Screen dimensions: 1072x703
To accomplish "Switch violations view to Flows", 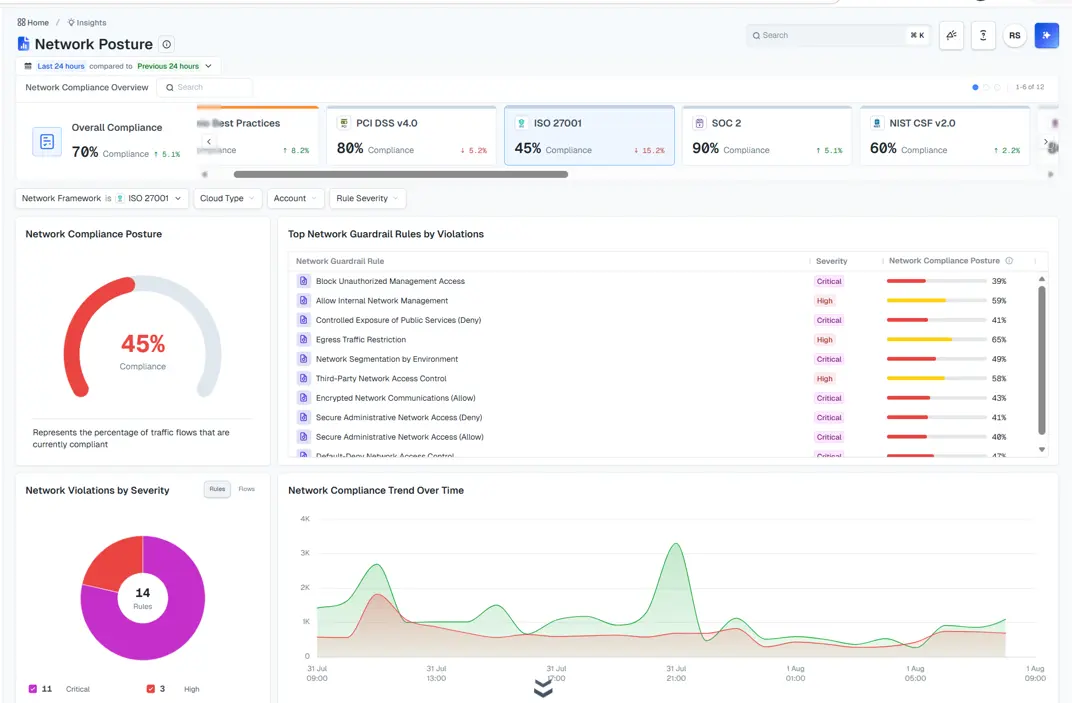I will [x=246, y=489].
